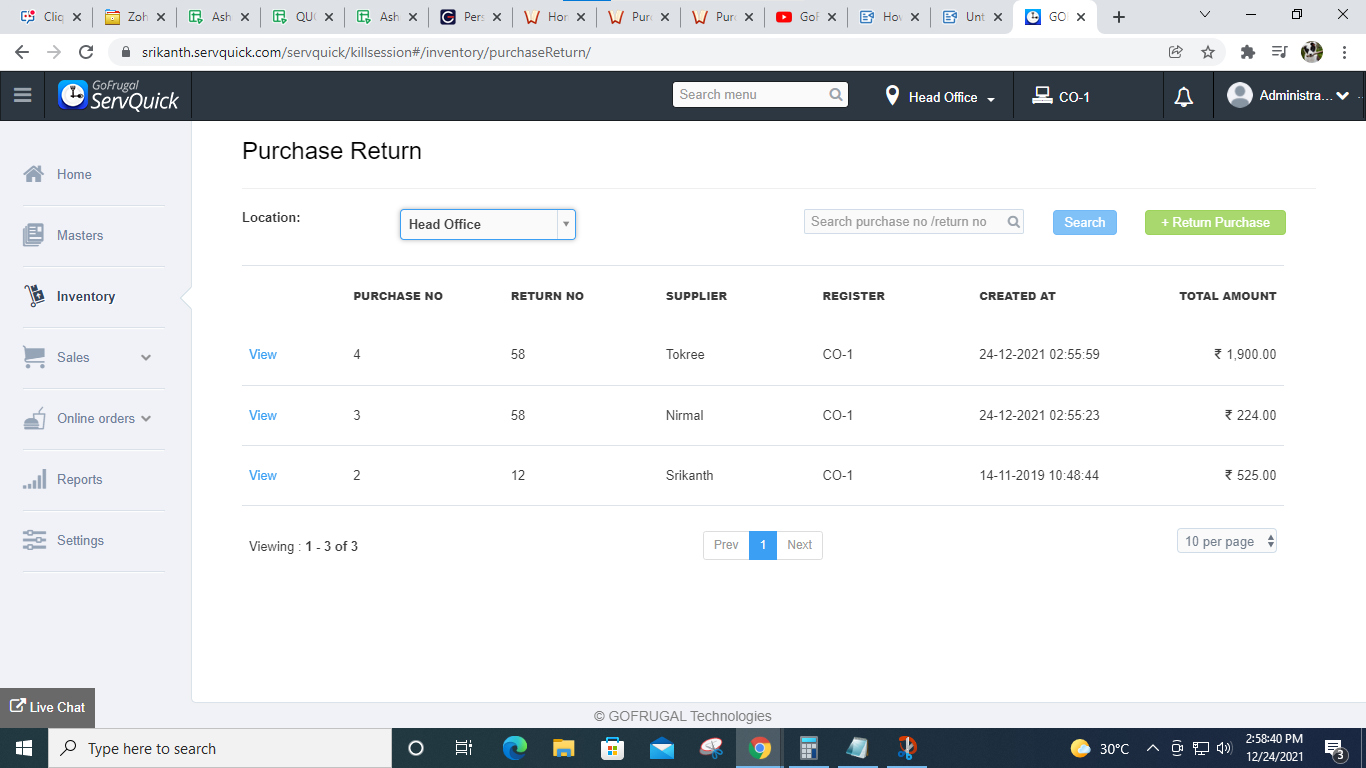This screenshot has width=1366, height=768.
Task: Click the Reports bar chart icon
Action: (x=34, y=479)
